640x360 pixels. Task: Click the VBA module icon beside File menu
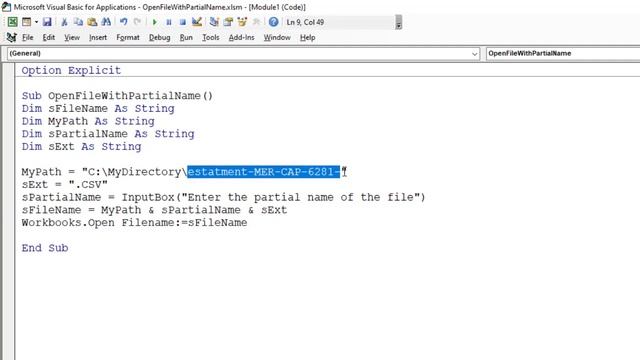11,38
